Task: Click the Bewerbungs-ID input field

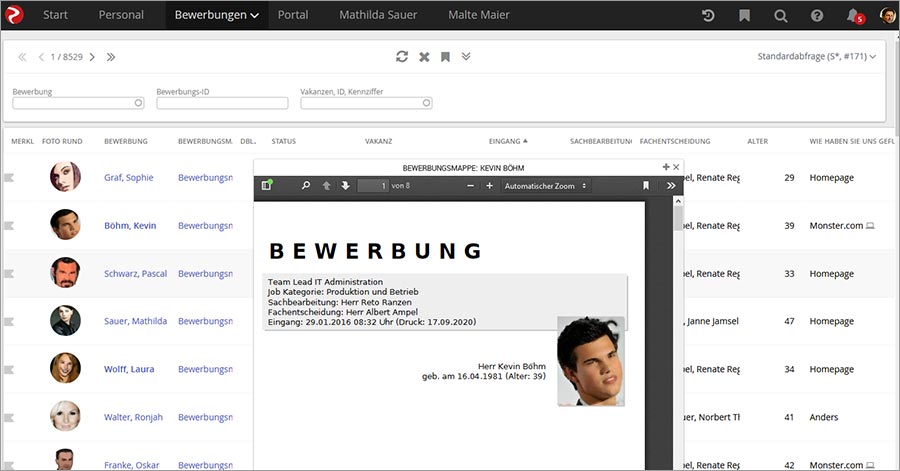Action: point(222,103)
